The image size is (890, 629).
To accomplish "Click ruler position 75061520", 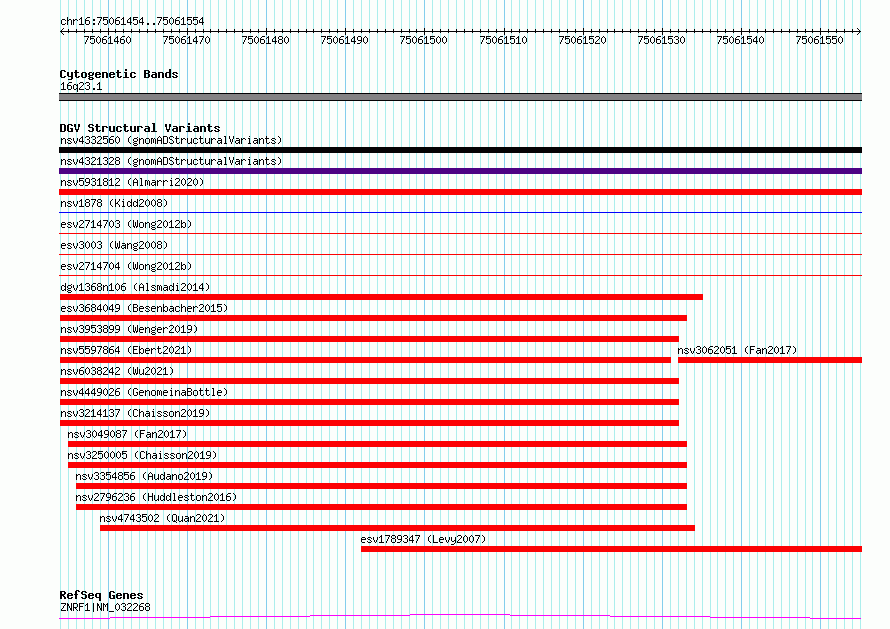I will click(582, 40).
